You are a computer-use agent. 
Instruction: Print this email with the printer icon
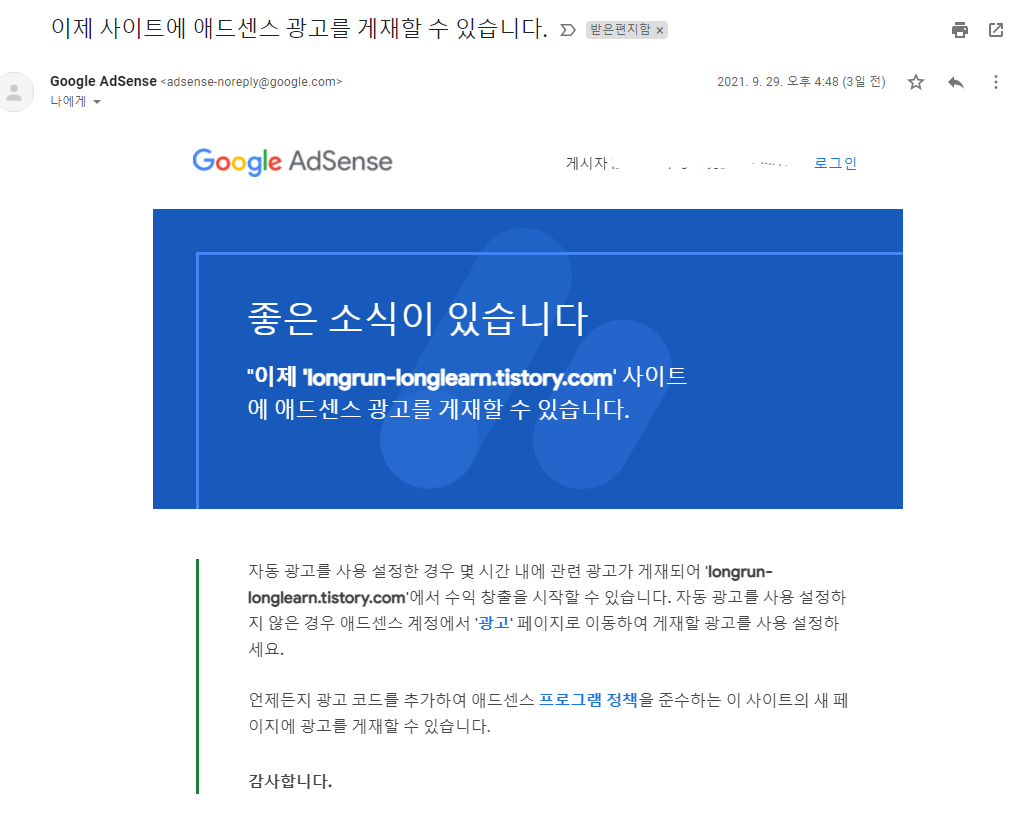960,30
